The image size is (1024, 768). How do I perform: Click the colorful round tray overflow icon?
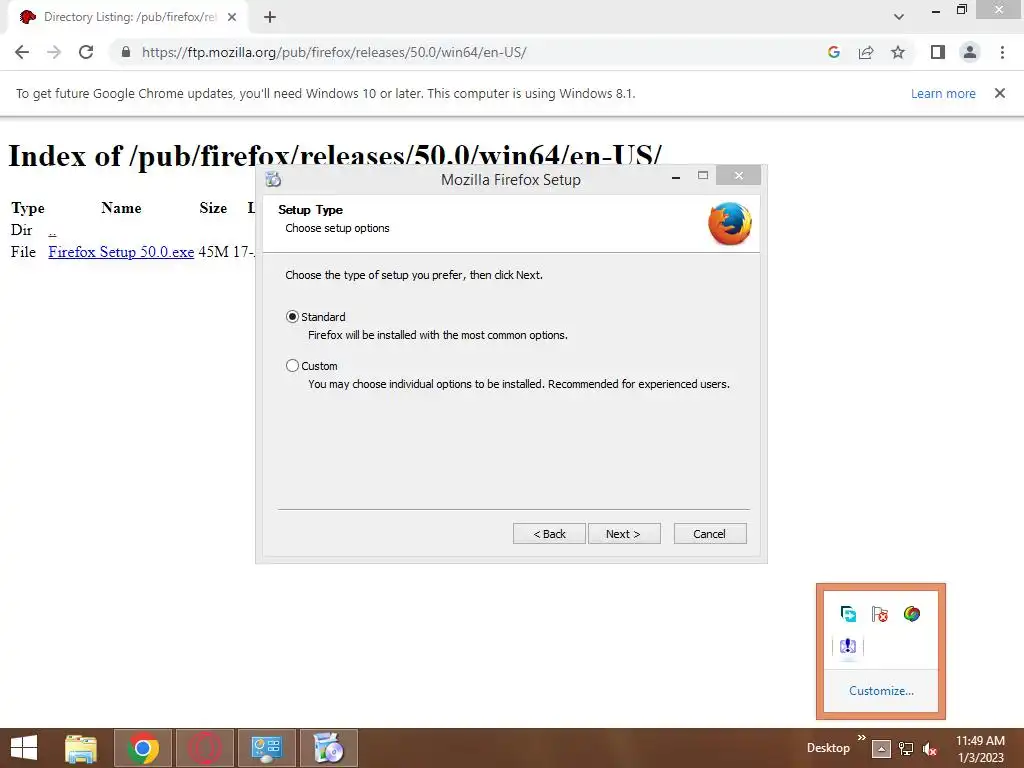[912, 614]
